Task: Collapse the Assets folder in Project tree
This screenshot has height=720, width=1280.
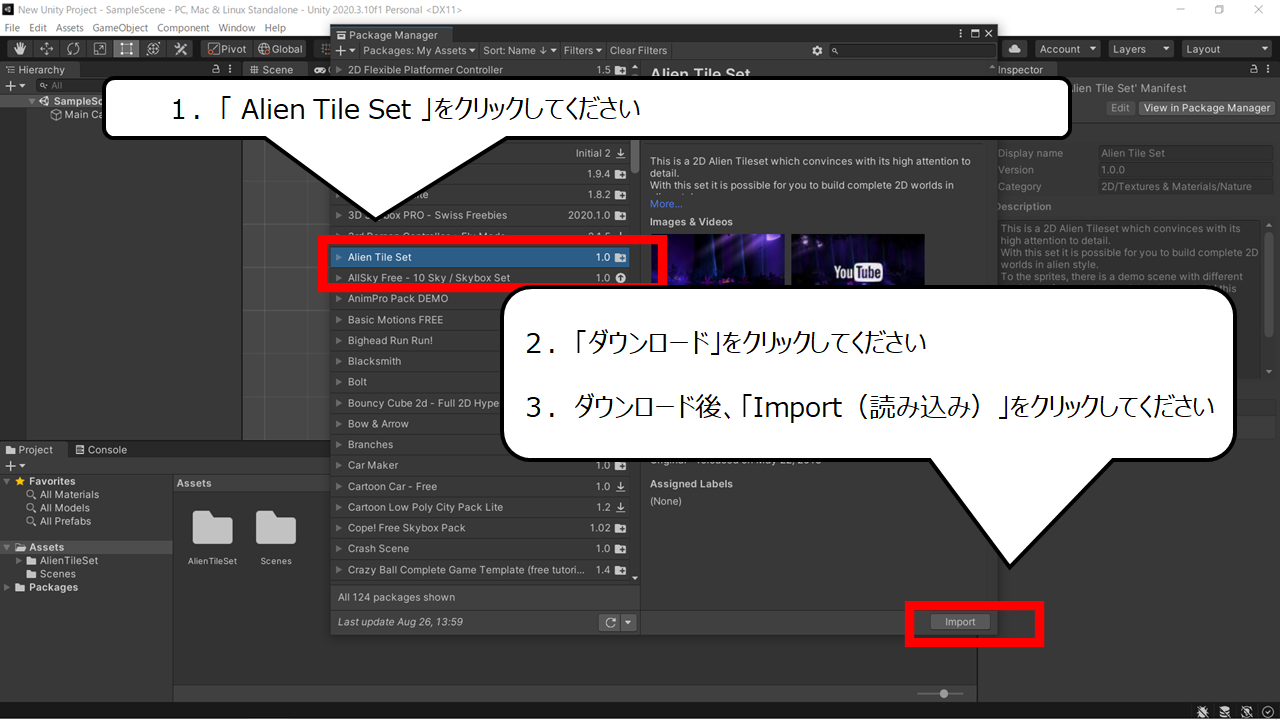Action: pyautogui.click(x=8, y=548)
